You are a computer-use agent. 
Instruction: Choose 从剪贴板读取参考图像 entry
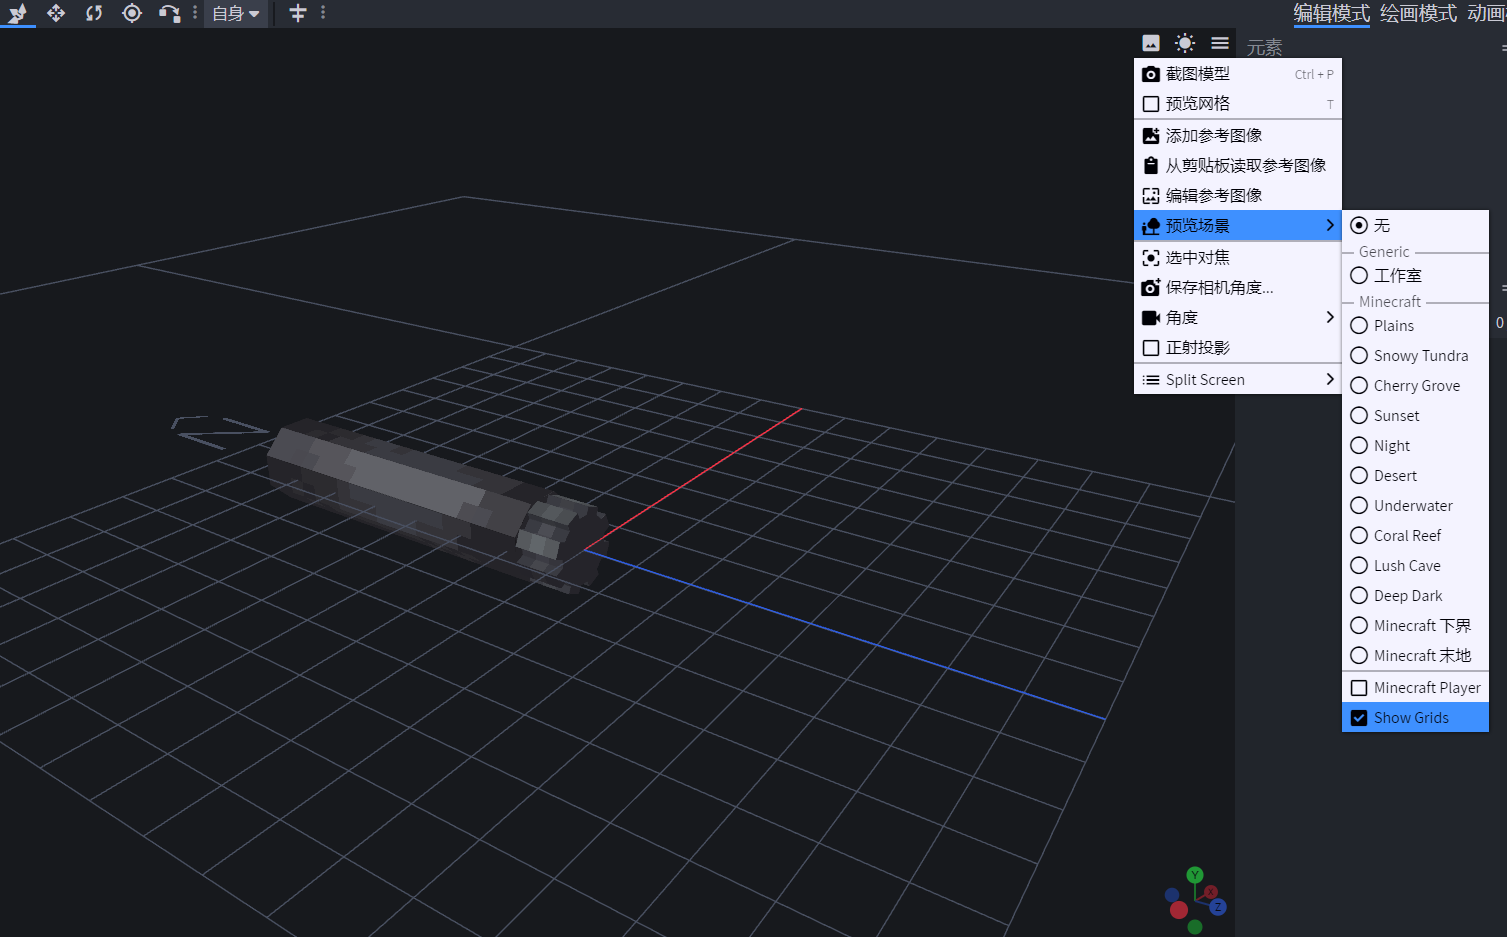click(x=1237, y=166)
